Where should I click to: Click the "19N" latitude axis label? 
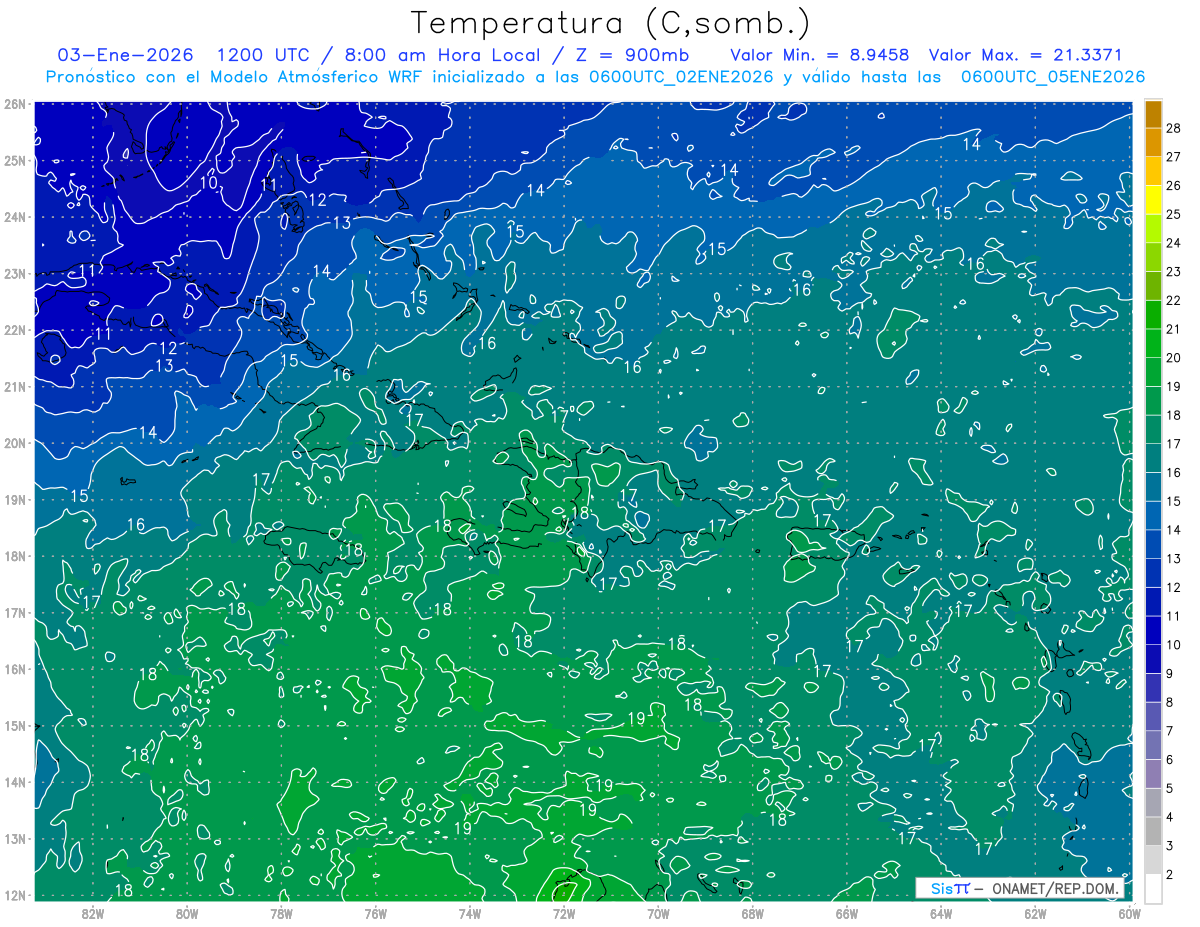click(15, 499)
